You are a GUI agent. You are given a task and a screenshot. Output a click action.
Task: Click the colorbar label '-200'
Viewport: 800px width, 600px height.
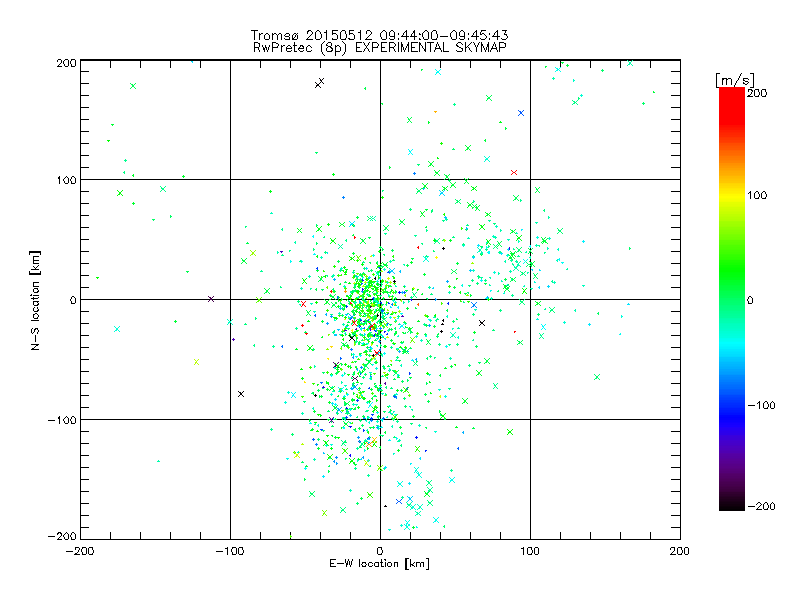click(x=761, y=507)
